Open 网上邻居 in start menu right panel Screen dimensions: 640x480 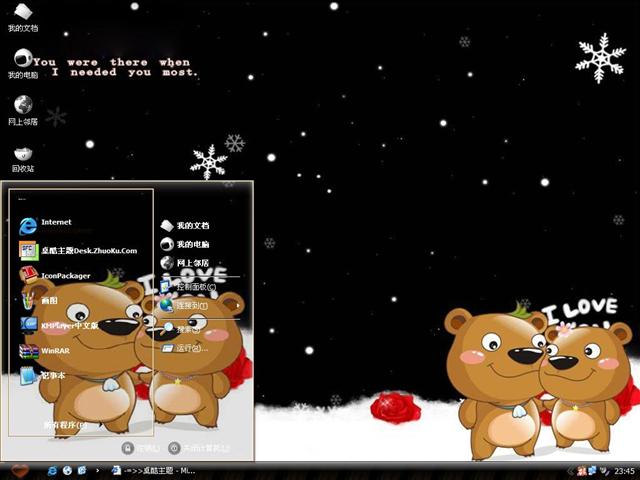click(x=184, y=263)
